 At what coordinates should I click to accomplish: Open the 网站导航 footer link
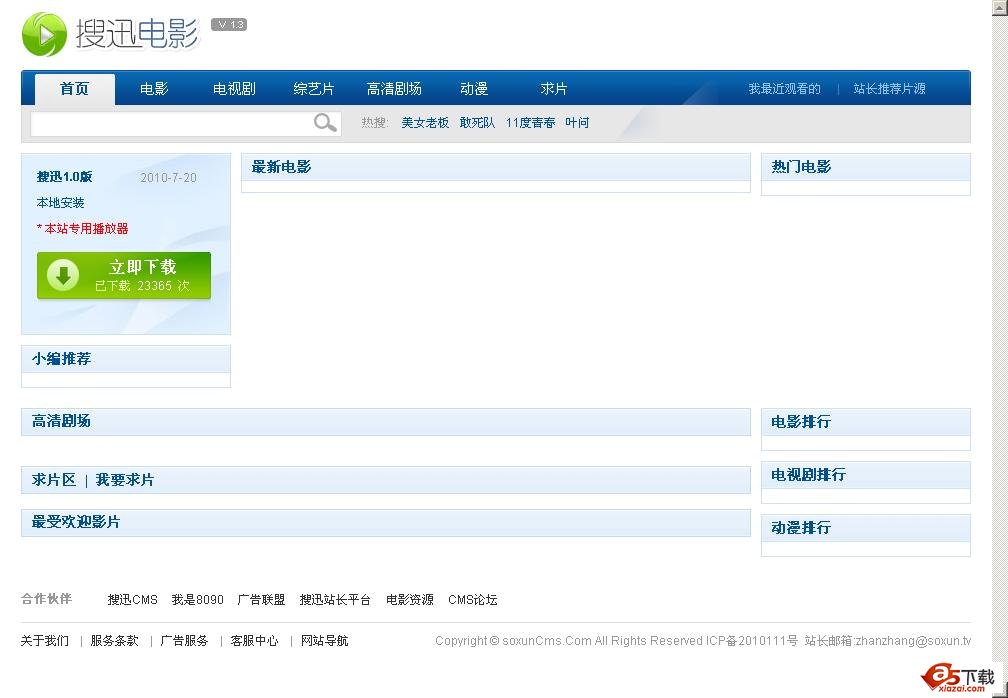324,641
